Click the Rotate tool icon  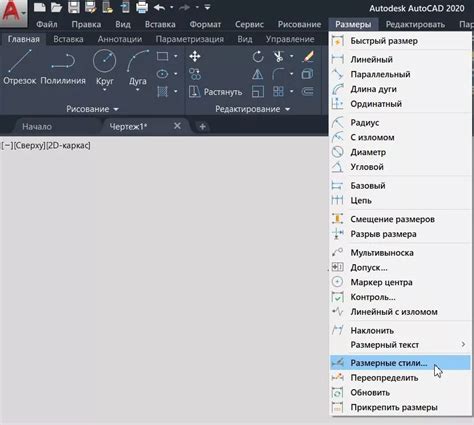(x=258, y=57)
